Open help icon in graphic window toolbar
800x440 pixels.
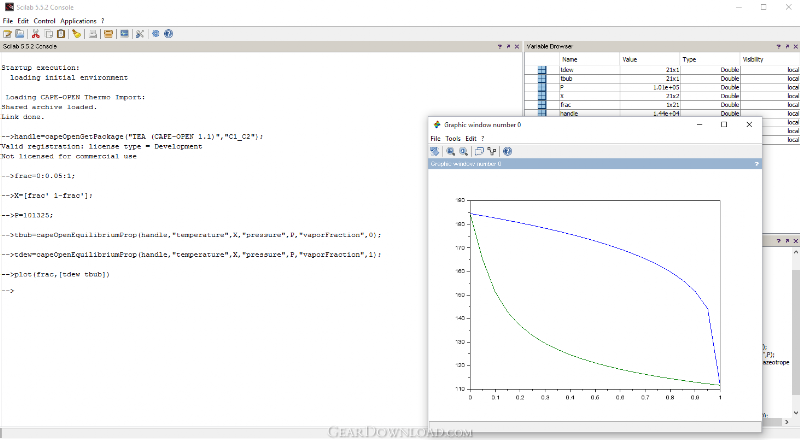click(x=507, y=151)
